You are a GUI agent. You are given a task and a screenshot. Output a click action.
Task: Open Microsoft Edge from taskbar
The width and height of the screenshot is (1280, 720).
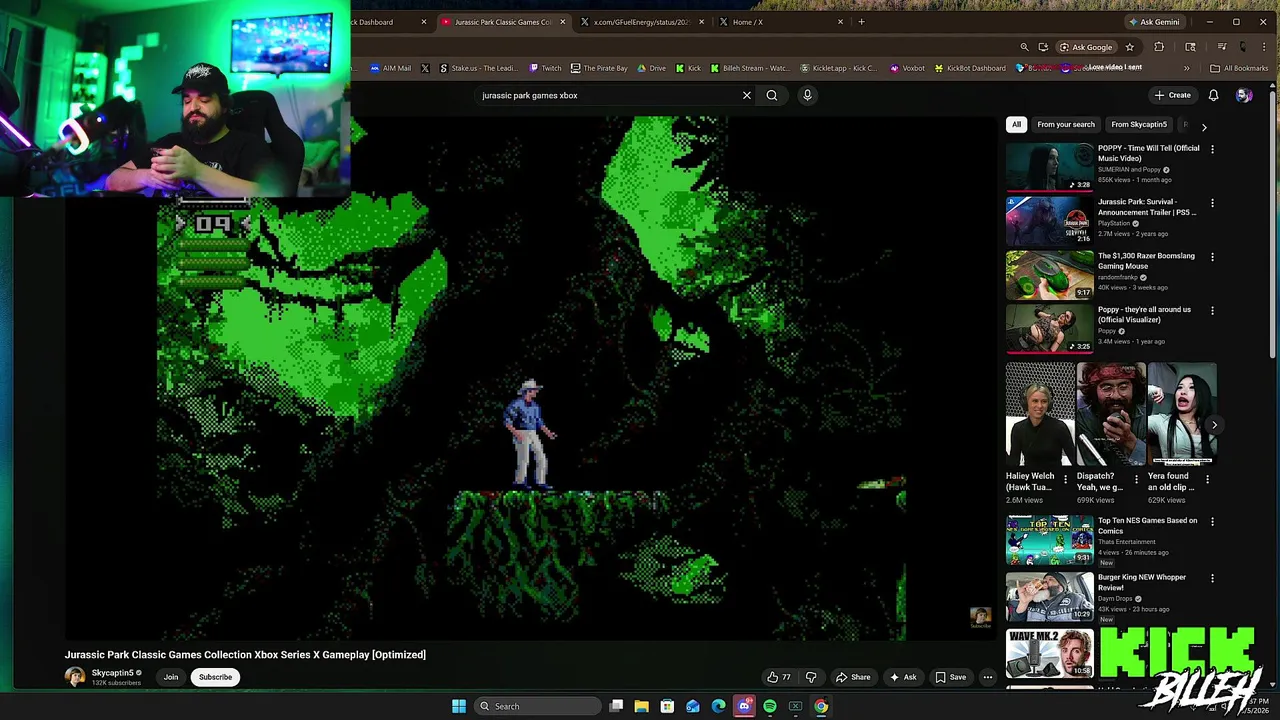pyautogui.click(x=718, y=706)
